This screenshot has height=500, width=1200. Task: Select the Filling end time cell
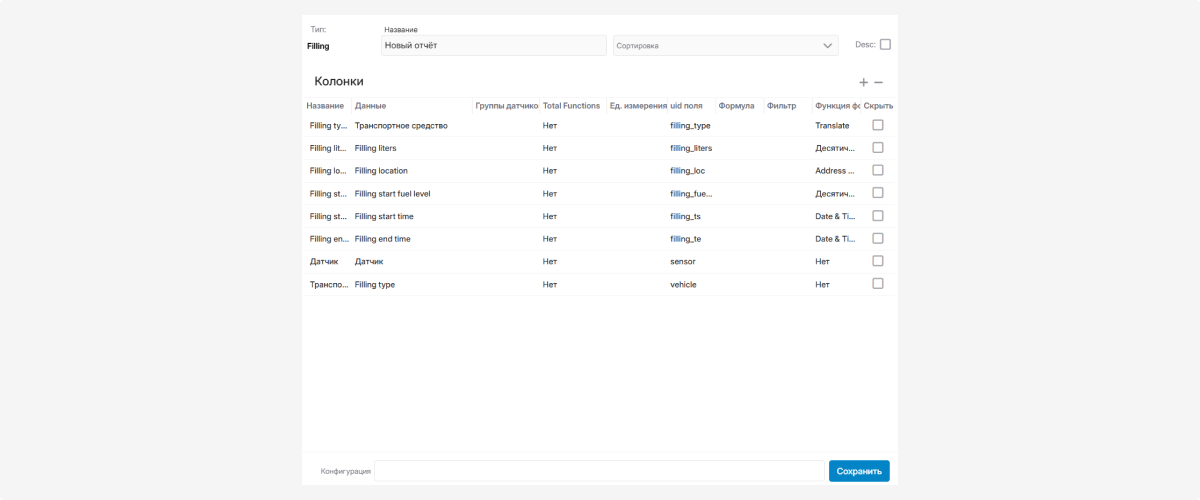(383, 239)
